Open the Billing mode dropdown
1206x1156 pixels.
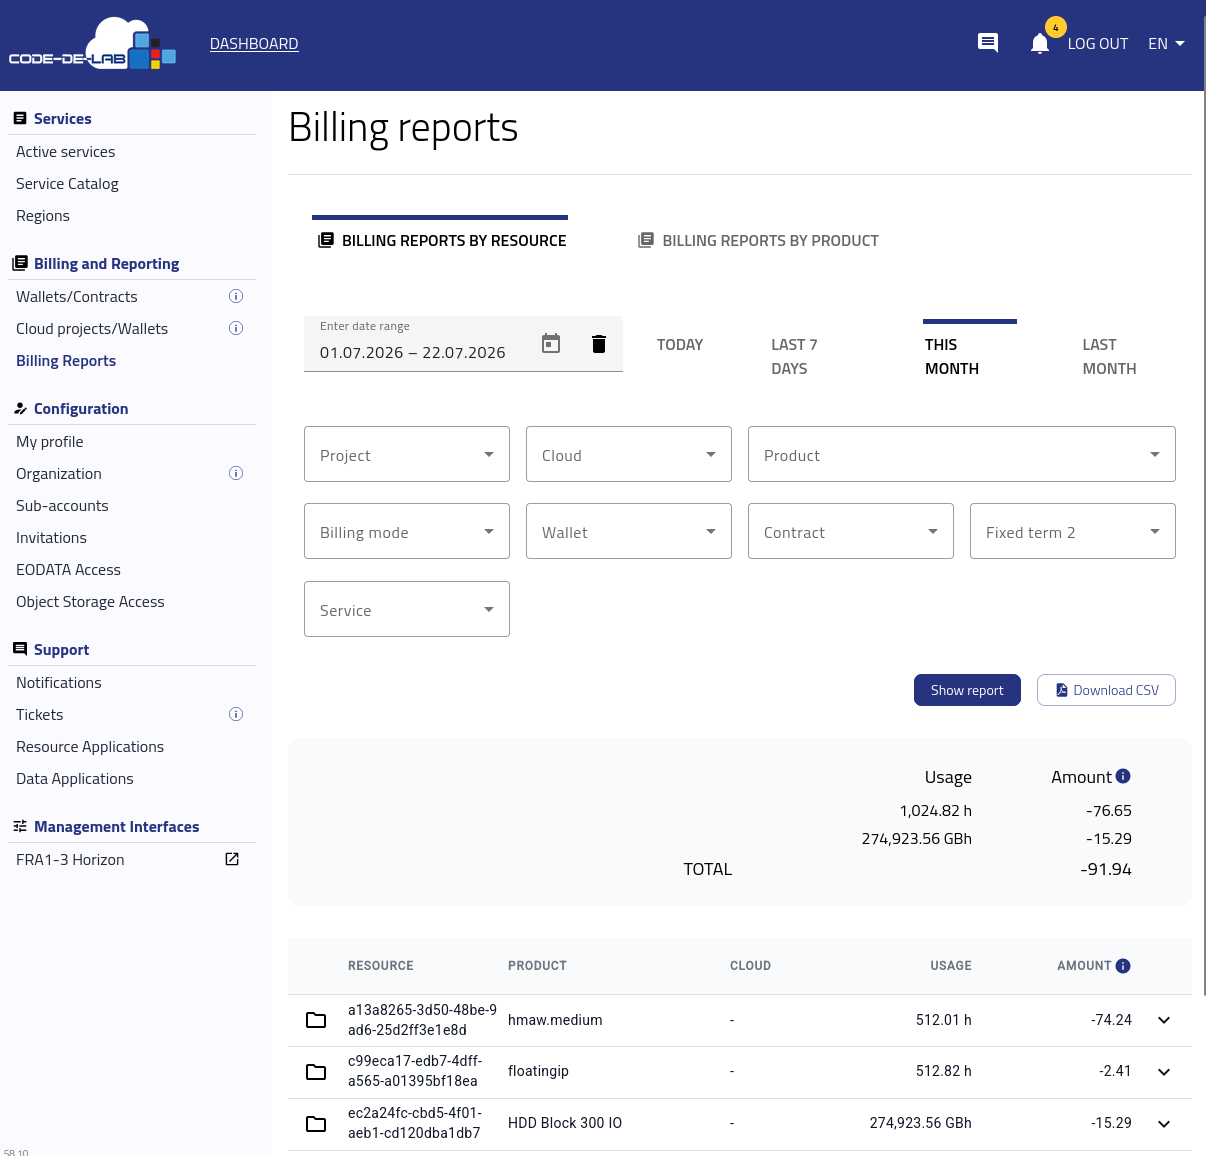pyautogui.click(x=407, y=531)
